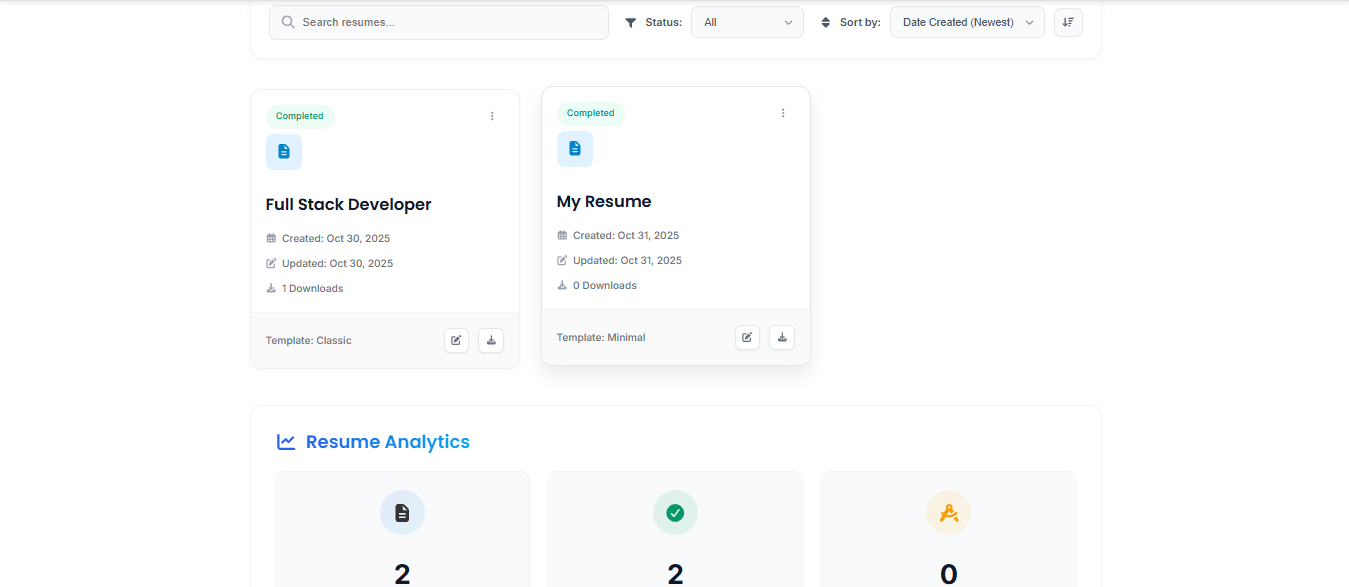Click the Completed badge on My Resume
The height and width of the screenshot is (587, 1349).
coord(591,113)
